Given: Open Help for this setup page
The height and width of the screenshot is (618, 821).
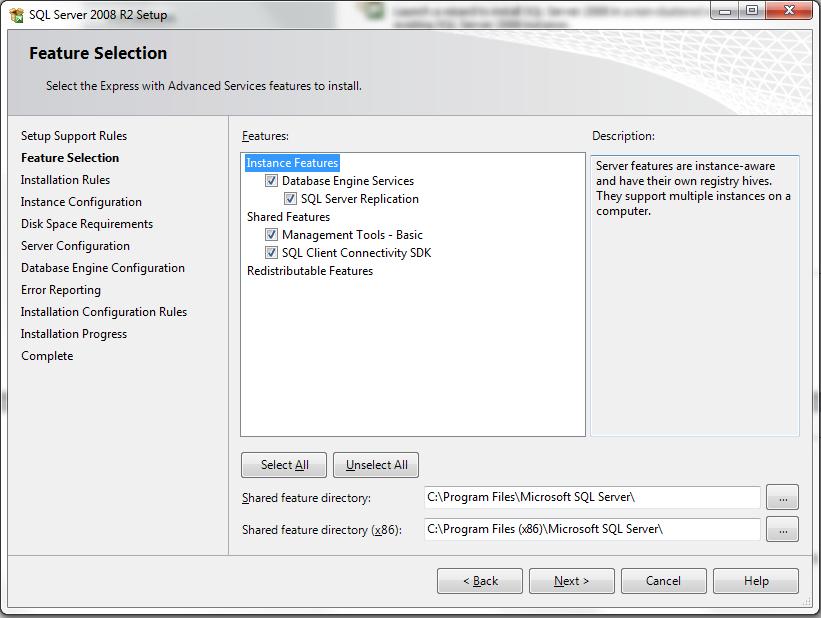Looking at the screenshot, I should click(756, 581).
